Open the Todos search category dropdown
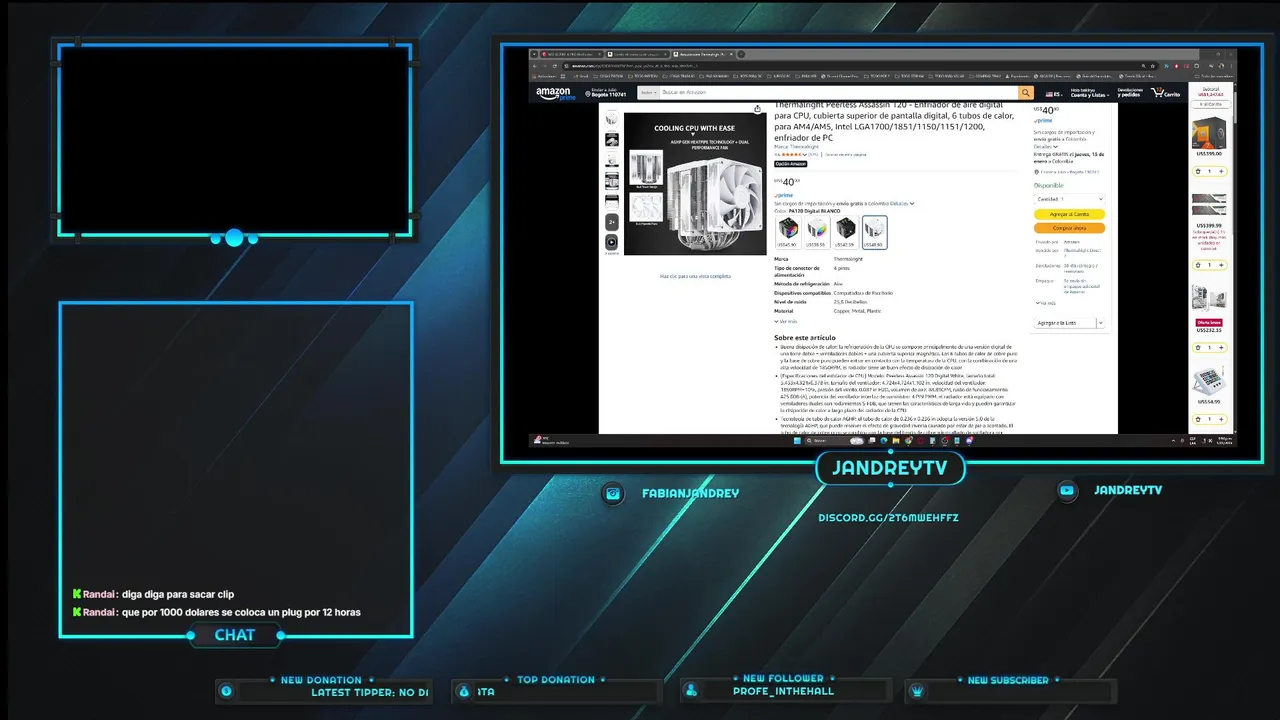Screen dimensions: 1280x720 coord(648,92)
